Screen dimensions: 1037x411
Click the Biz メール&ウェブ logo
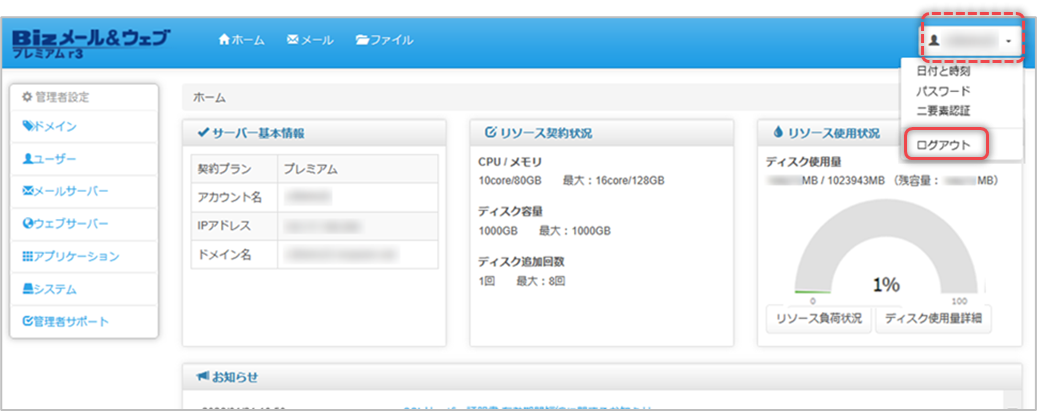(90, 42)
